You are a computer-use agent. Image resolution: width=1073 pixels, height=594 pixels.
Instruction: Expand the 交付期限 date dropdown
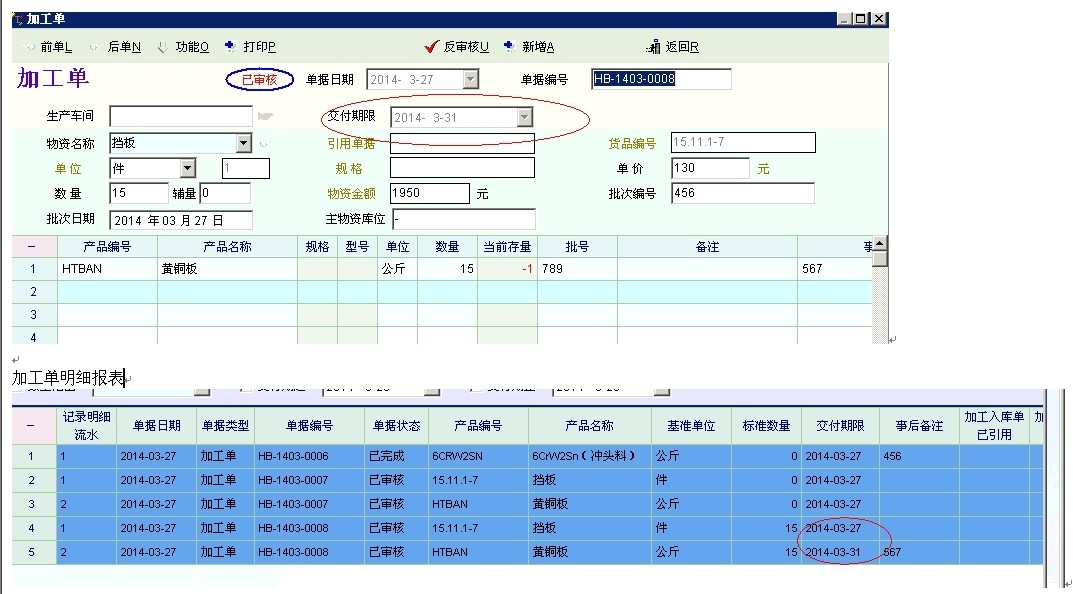click(x=524, y=118)
